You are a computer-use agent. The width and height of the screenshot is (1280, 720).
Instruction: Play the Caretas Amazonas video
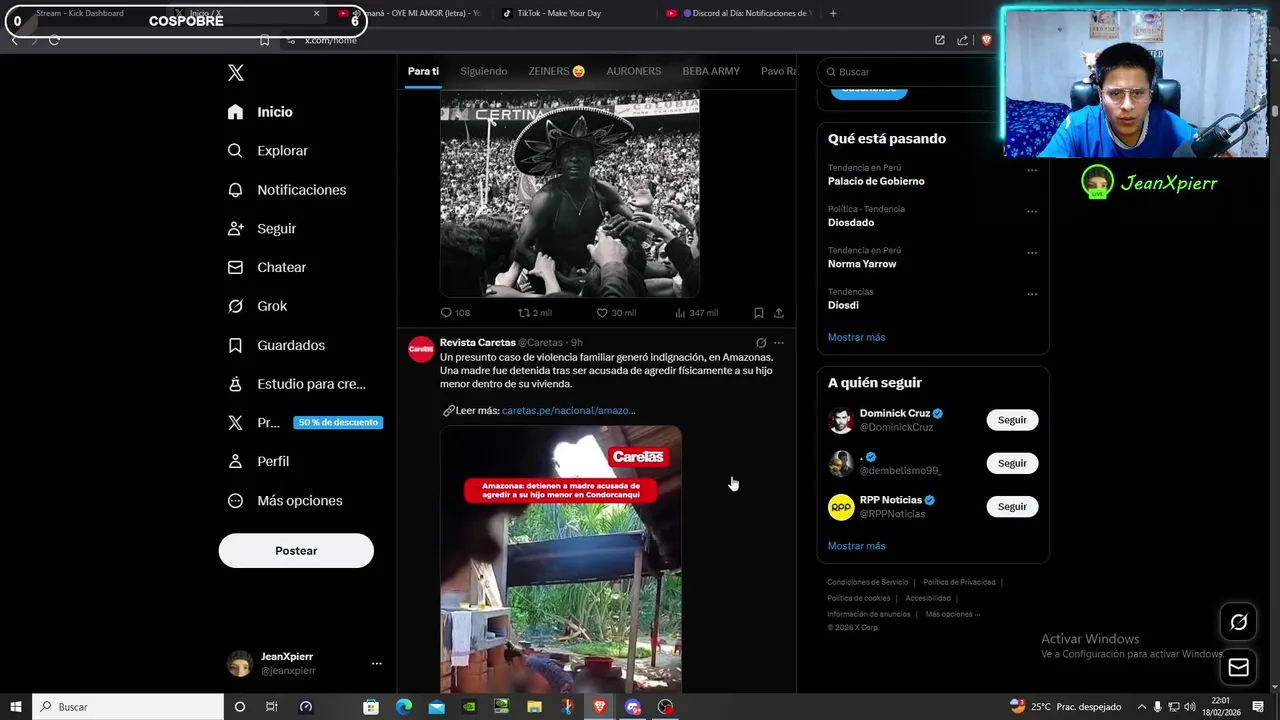(x=561, y=558)
